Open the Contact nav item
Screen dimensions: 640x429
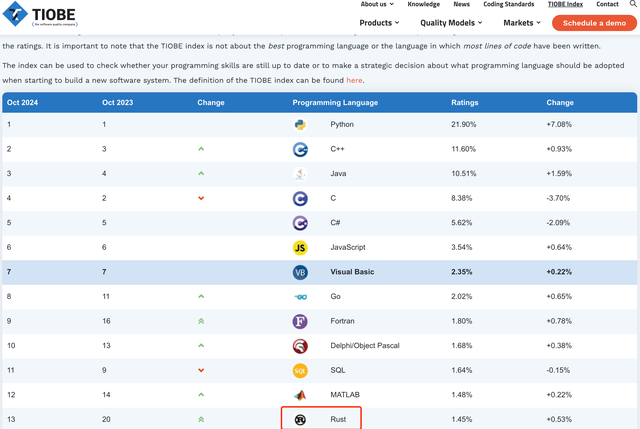(607, 4)
